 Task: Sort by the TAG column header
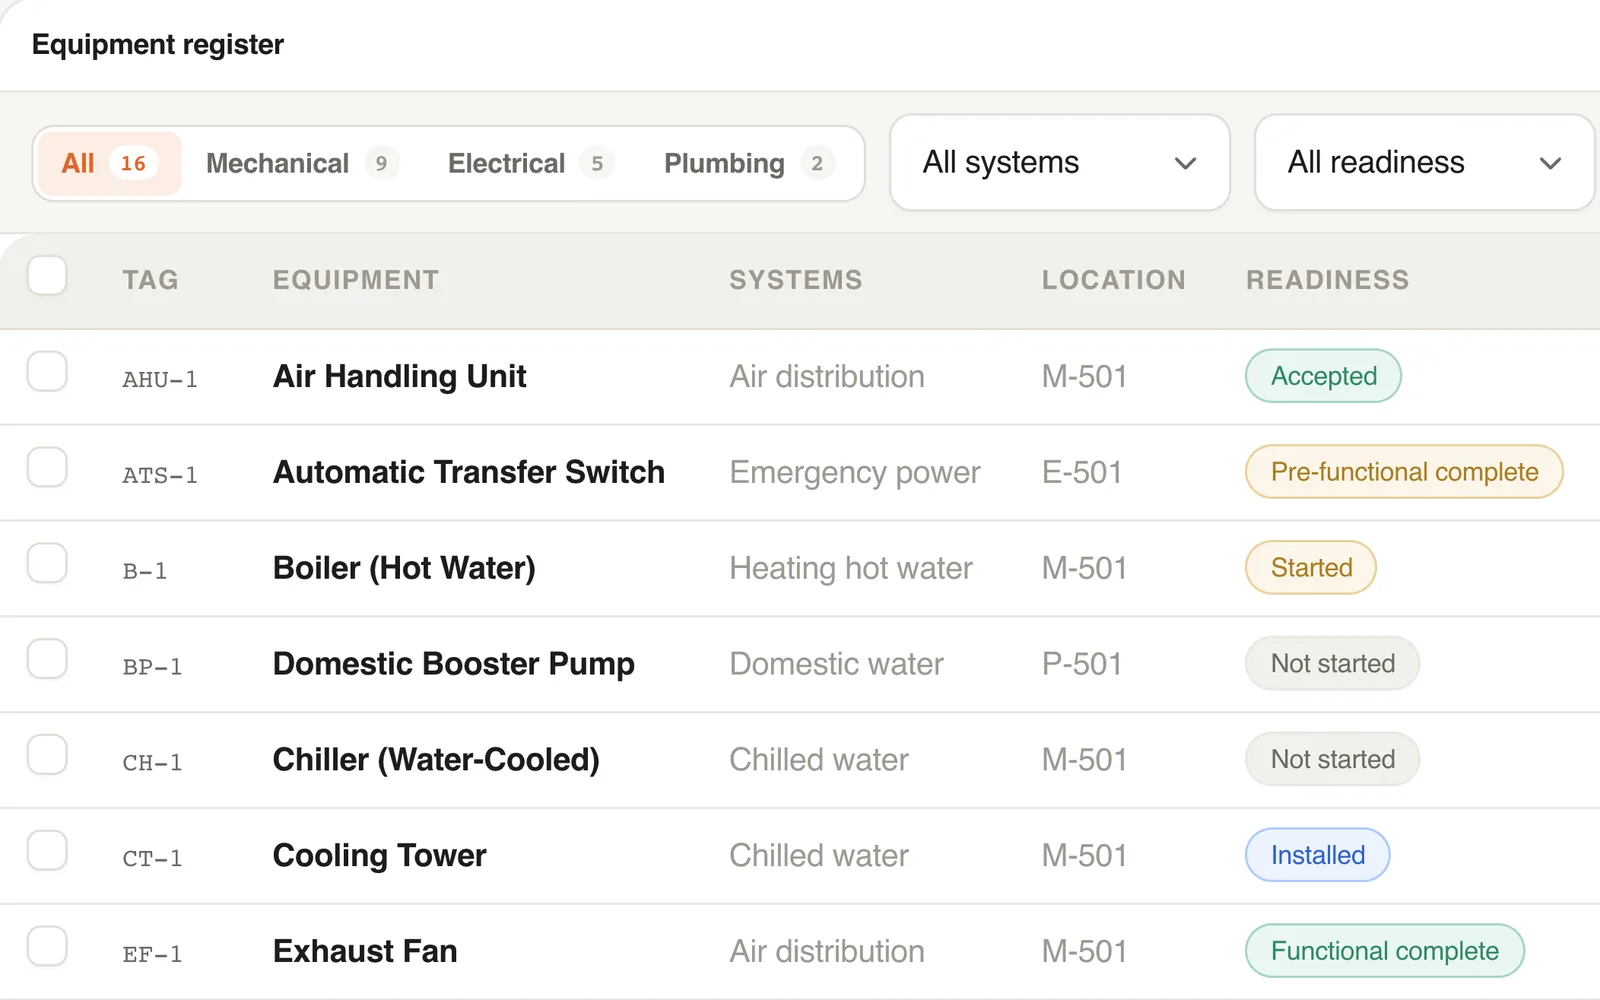click(151, 280)
